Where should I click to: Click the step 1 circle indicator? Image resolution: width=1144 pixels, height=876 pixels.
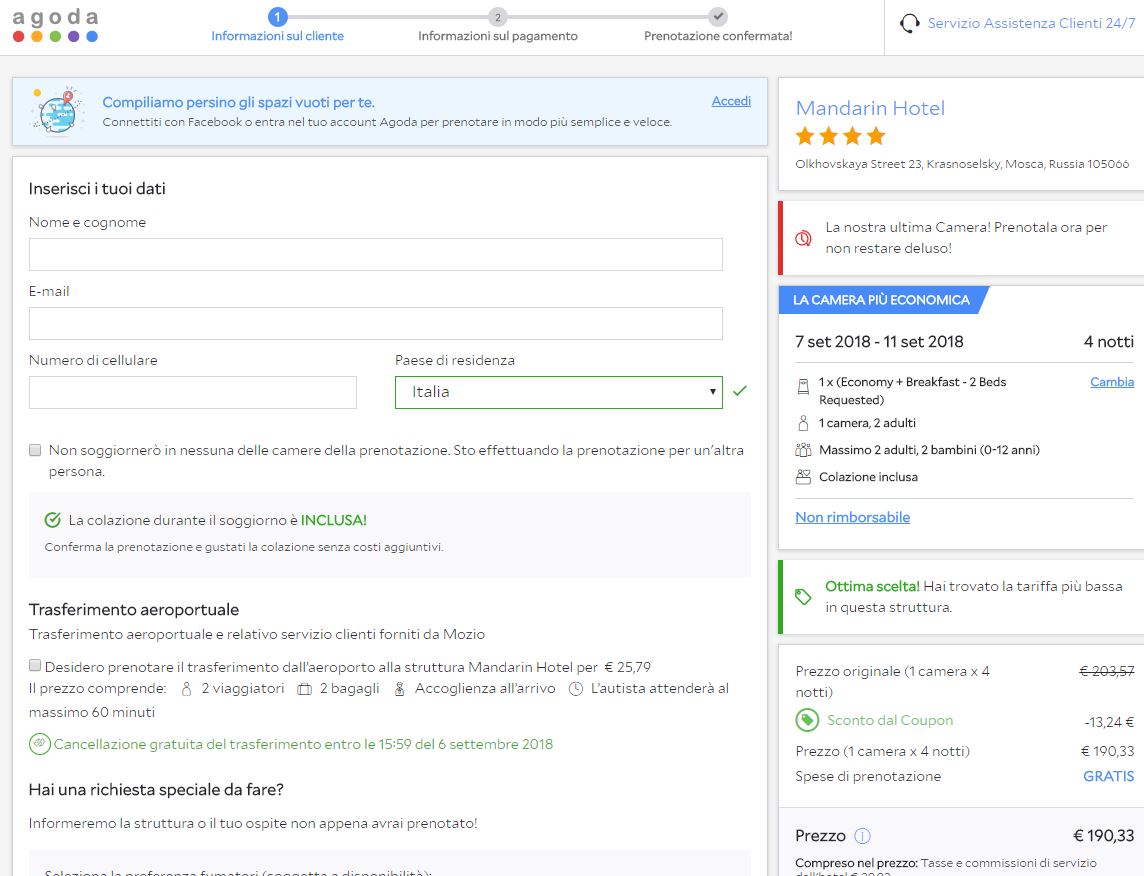pyautogui.click(x=277, y=17)
